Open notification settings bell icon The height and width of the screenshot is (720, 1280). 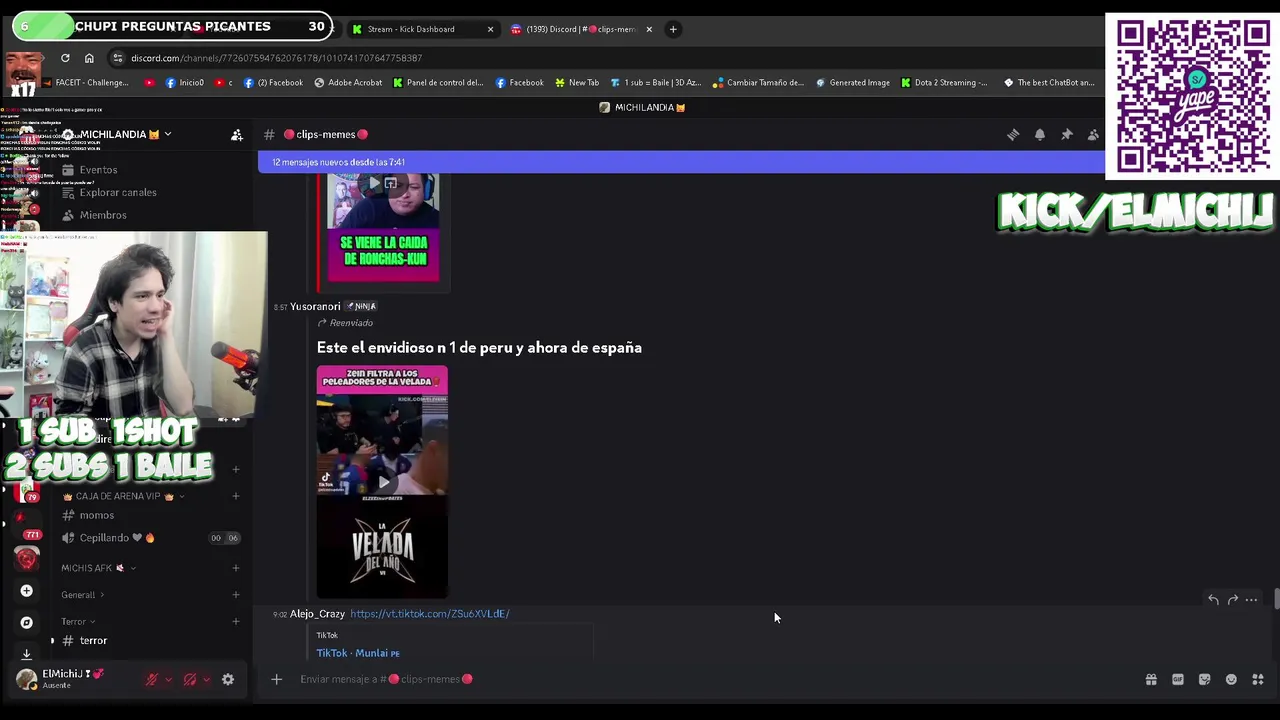[x=1040, y=135]
